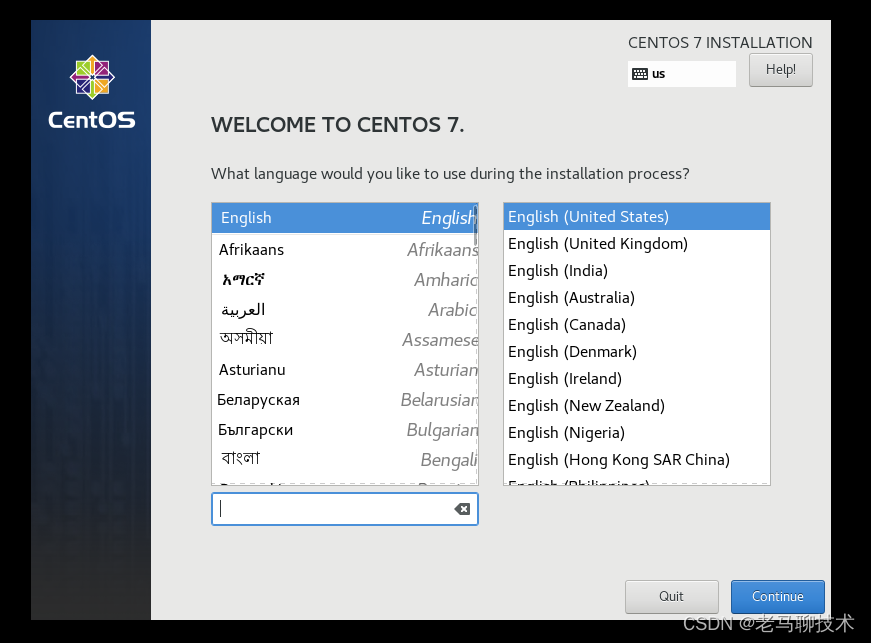Select English (Ireland) locale
Screen dimensions: 871x643
637,379
